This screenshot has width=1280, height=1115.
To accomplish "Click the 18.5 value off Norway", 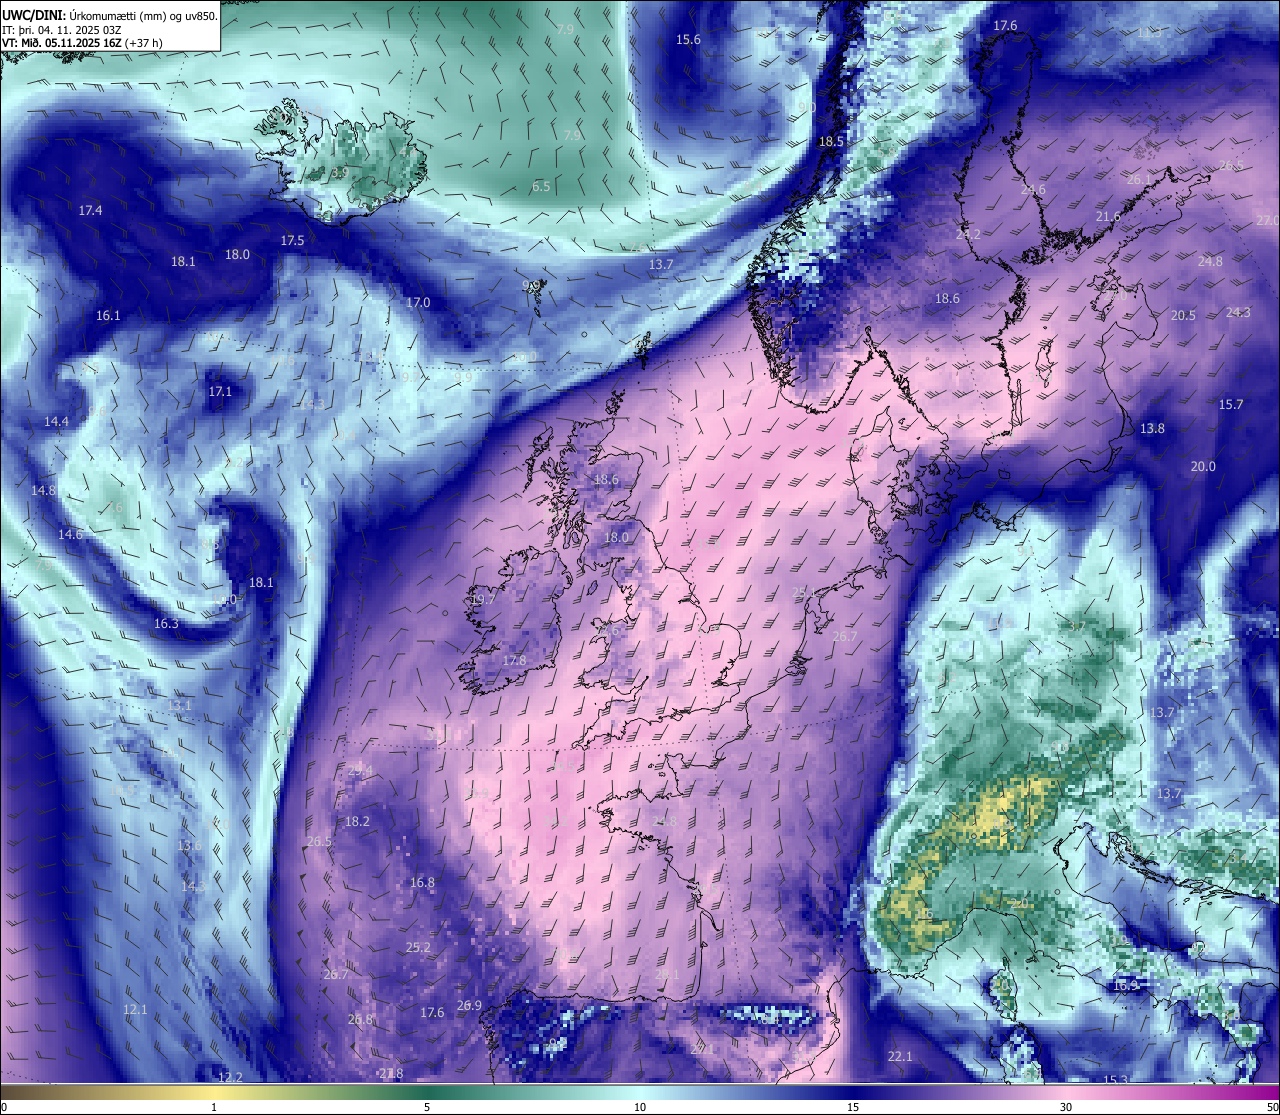I will [832, 142].
